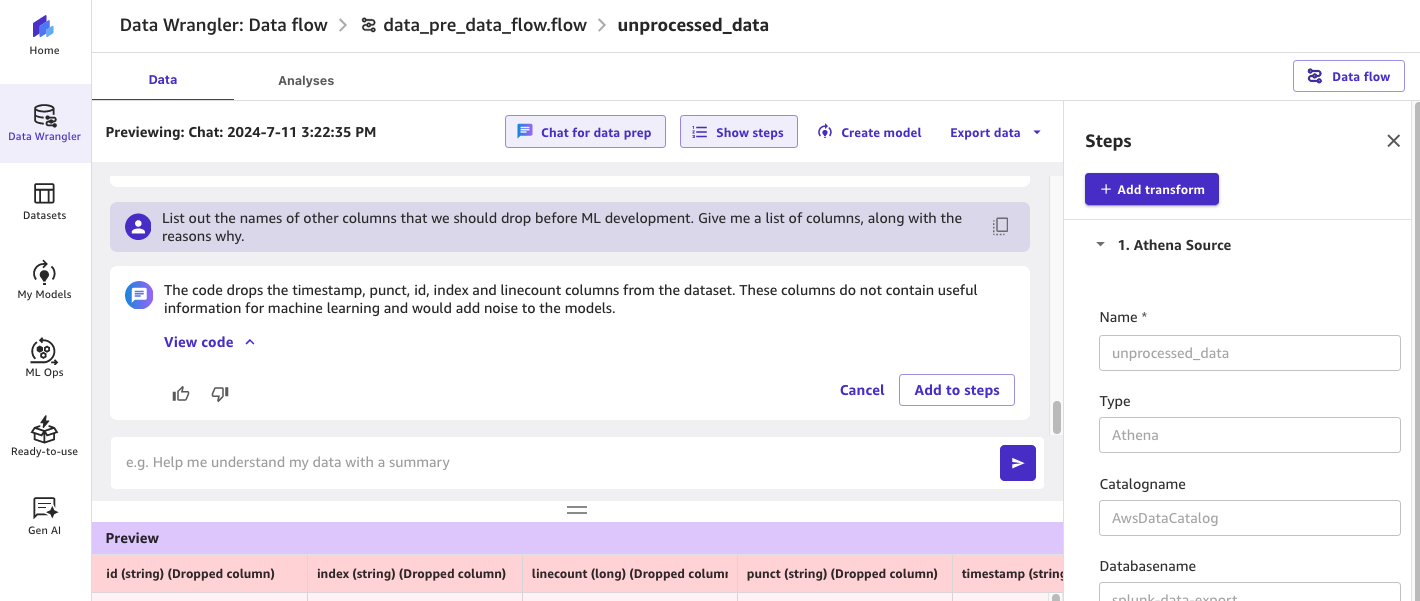This screenshot has width=1420, height=601.
Task: Select the Ready-to-use models icon
Action: 44,435
